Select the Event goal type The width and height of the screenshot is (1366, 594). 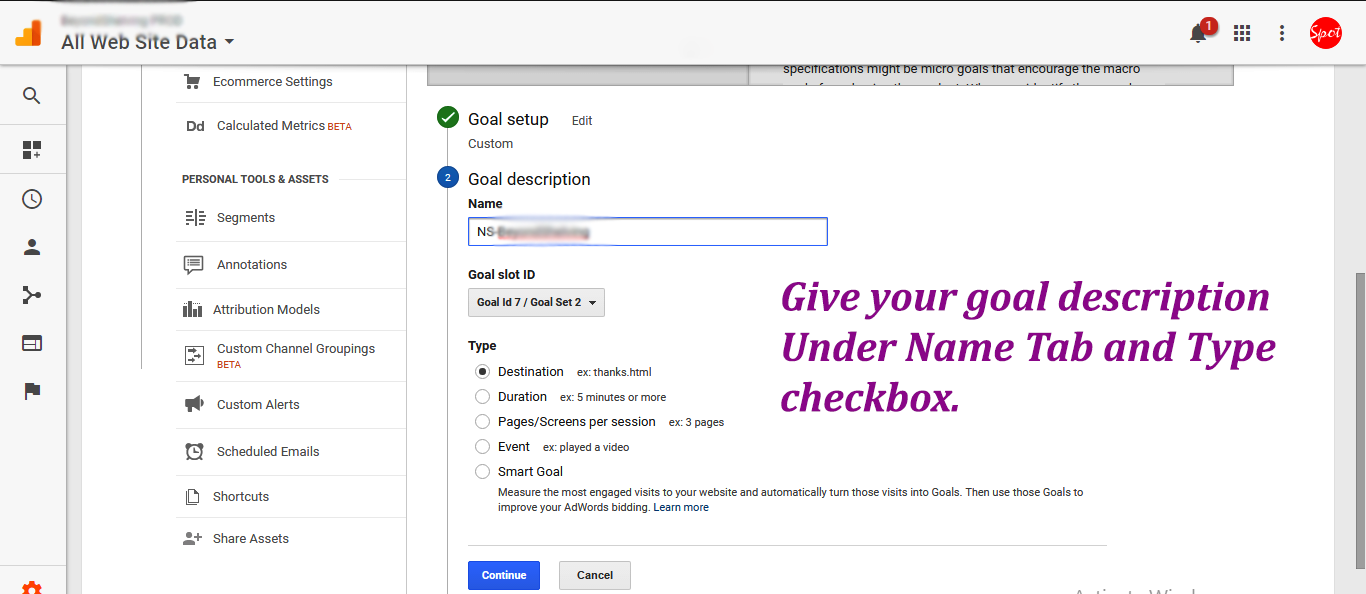click(x=483, y=447)
